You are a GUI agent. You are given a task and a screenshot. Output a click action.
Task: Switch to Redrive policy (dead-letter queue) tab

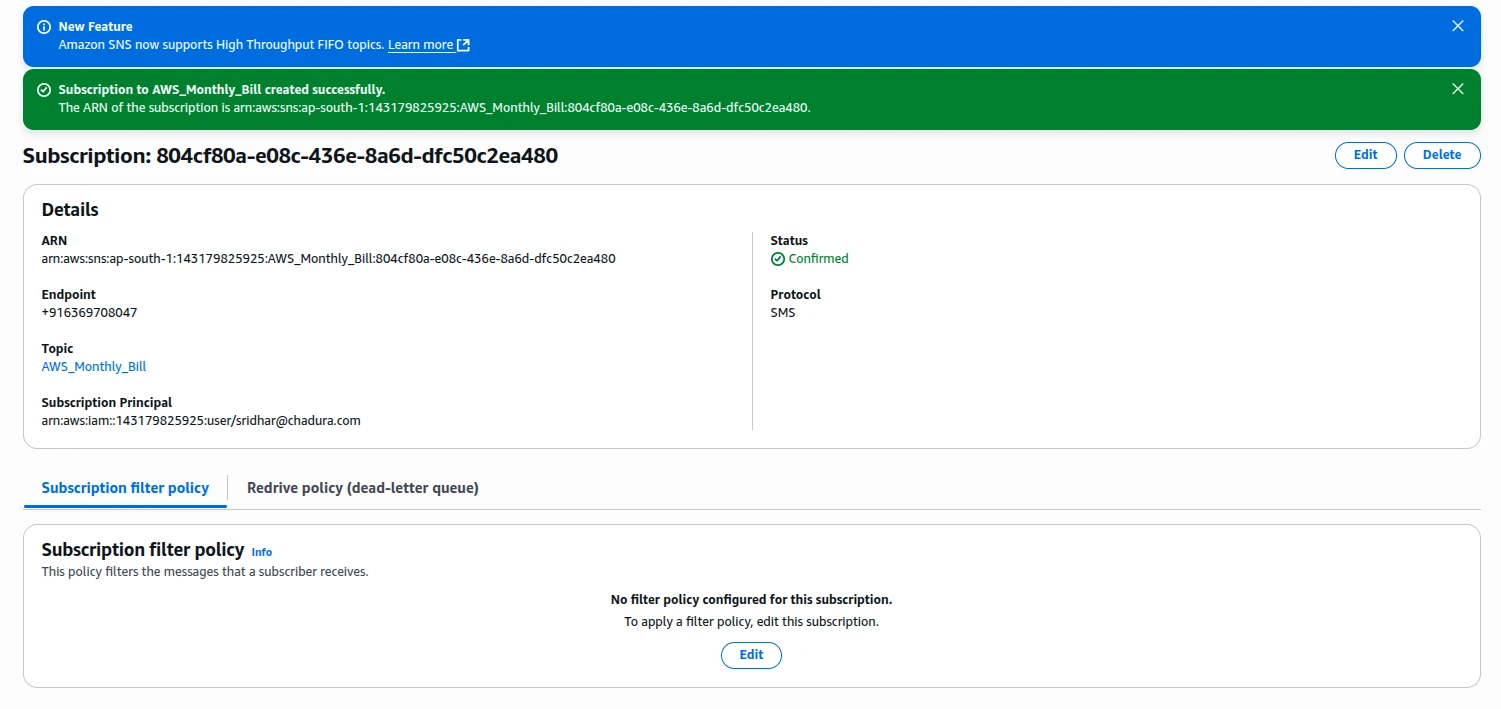pyautogui.click(x=363, y=488)
